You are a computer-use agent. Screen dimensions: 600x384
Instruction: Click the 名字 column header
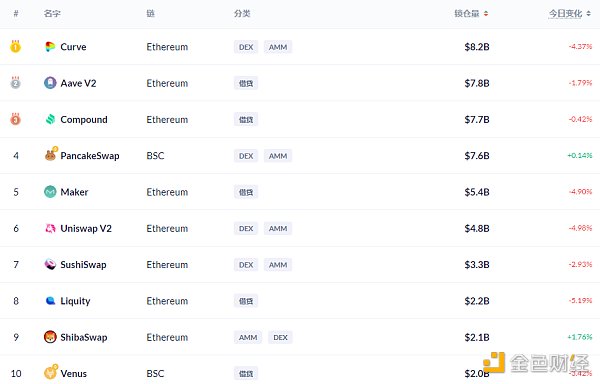coord(52,14)
